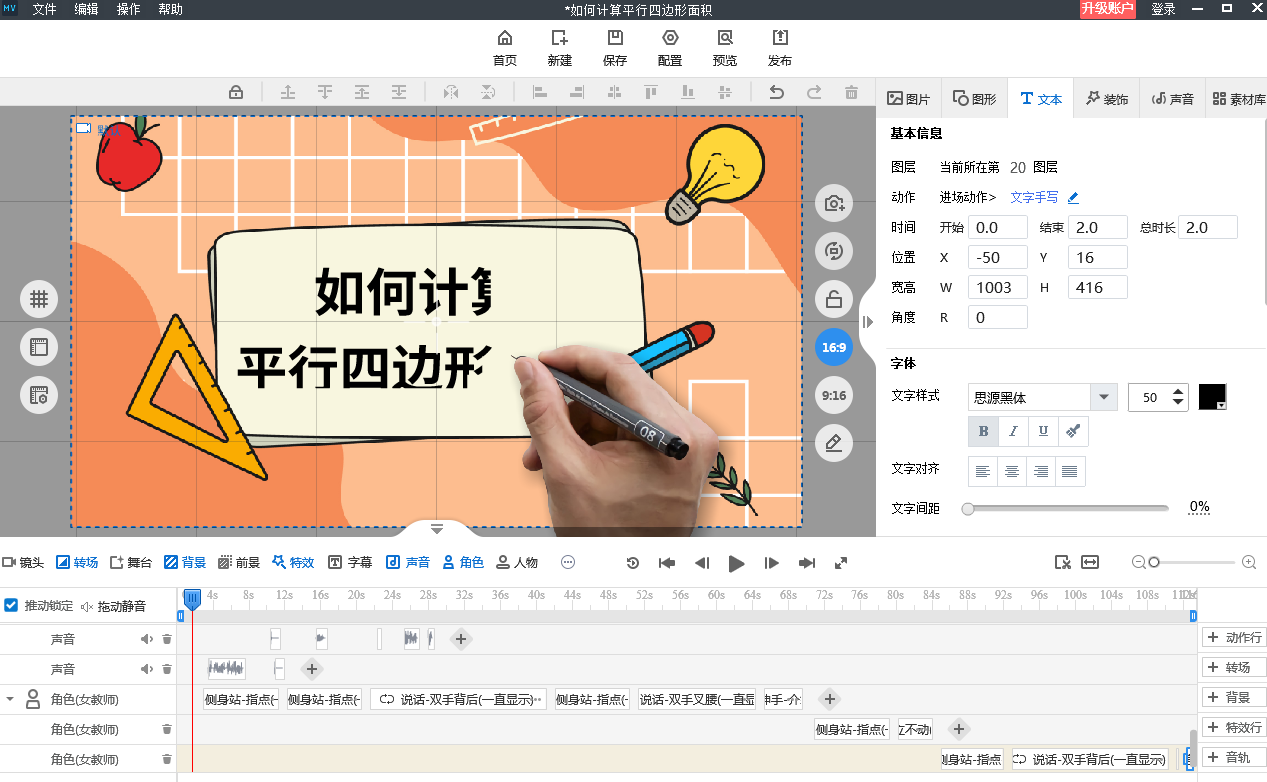The height and width of the screenshot is (782, 1267).
Task: Switch to the 图片 tab
Action: coord(909,99)
